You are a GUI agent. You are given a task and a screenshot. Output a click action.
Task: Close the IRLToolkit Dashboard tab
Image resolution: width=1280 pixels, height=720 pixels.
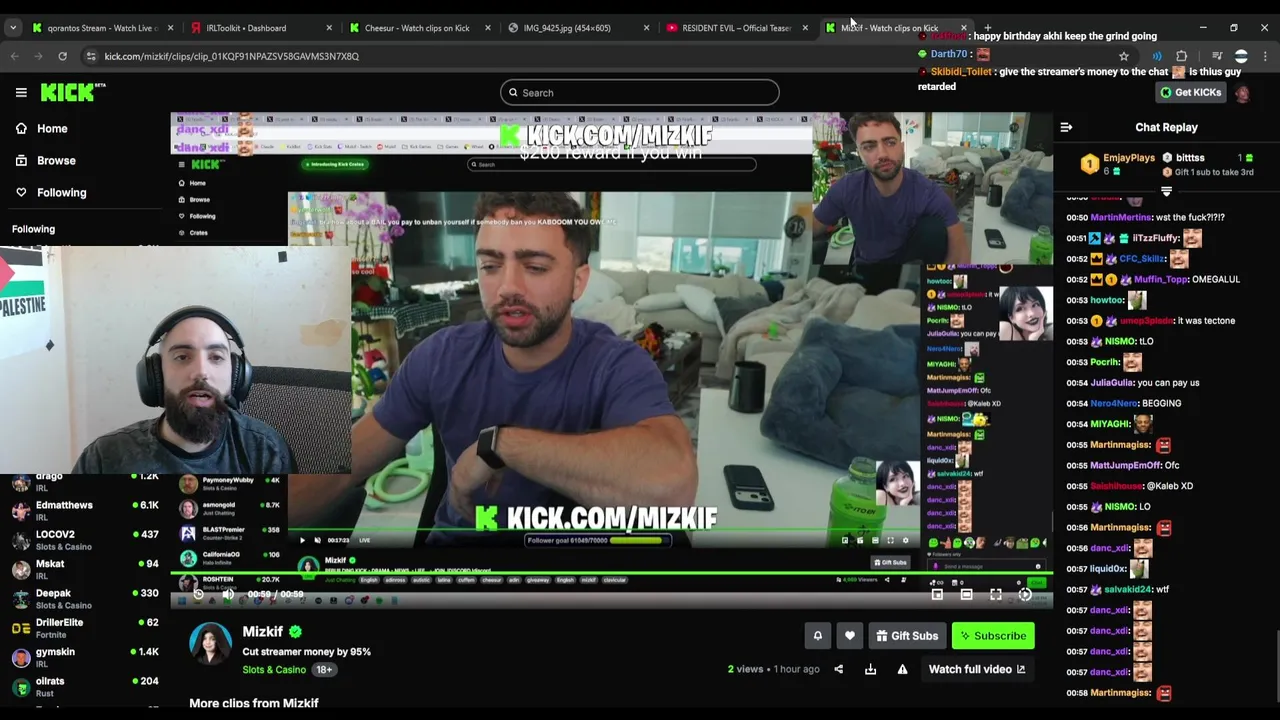(x=329, y=28)
